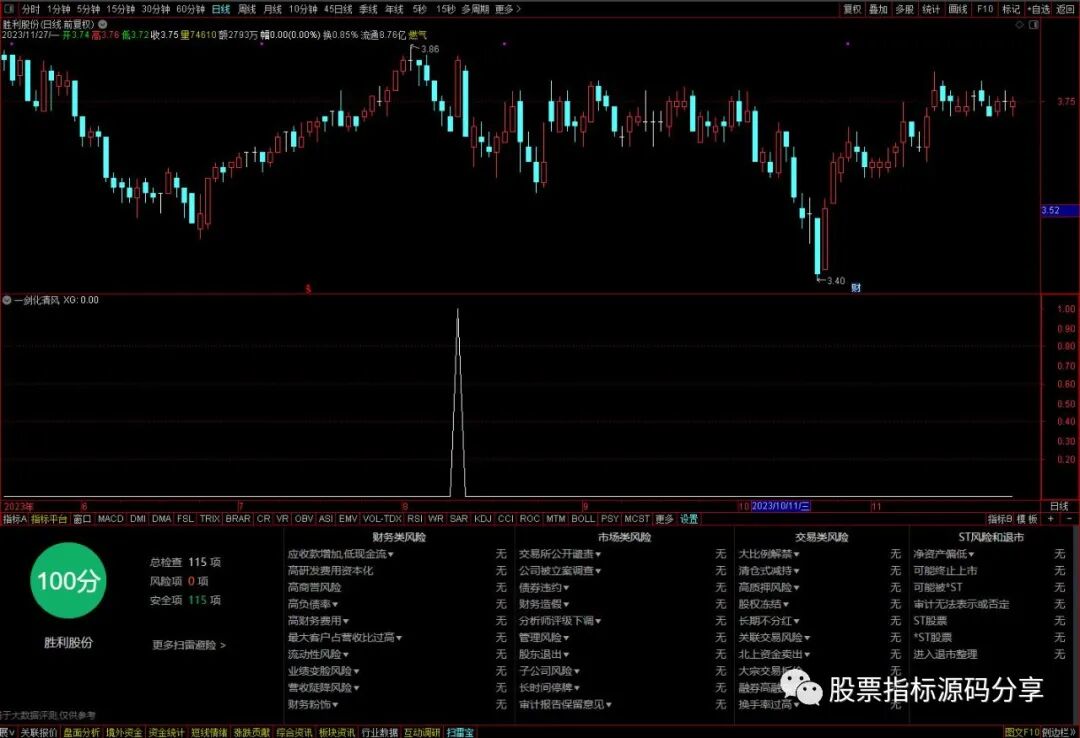This screenshot has width=1080, height=738.
Task: Click the plus button right of 模板
Action: click(x=1050, y=519)
